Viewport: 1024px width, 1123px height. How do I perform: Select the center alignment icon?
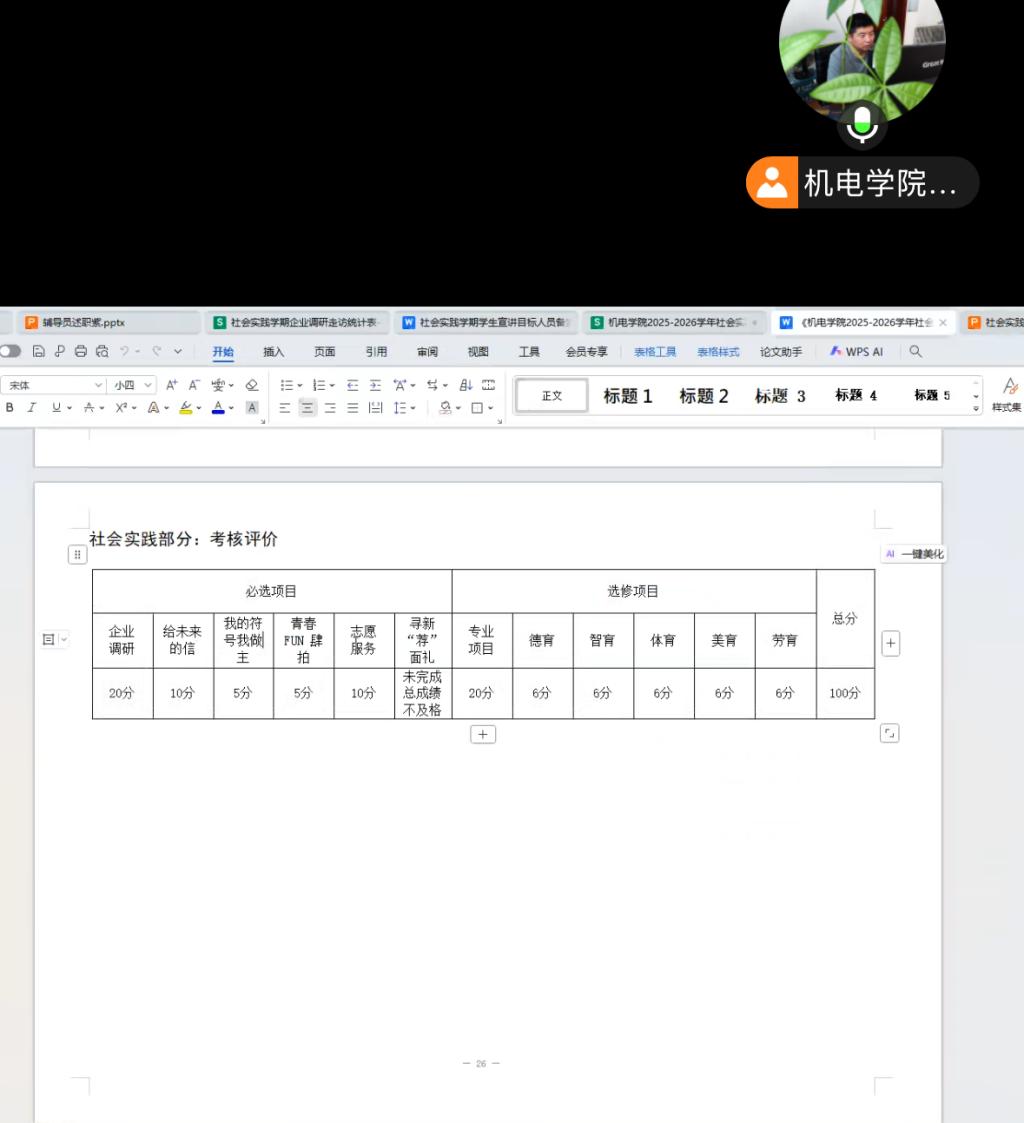pos(307,408)
